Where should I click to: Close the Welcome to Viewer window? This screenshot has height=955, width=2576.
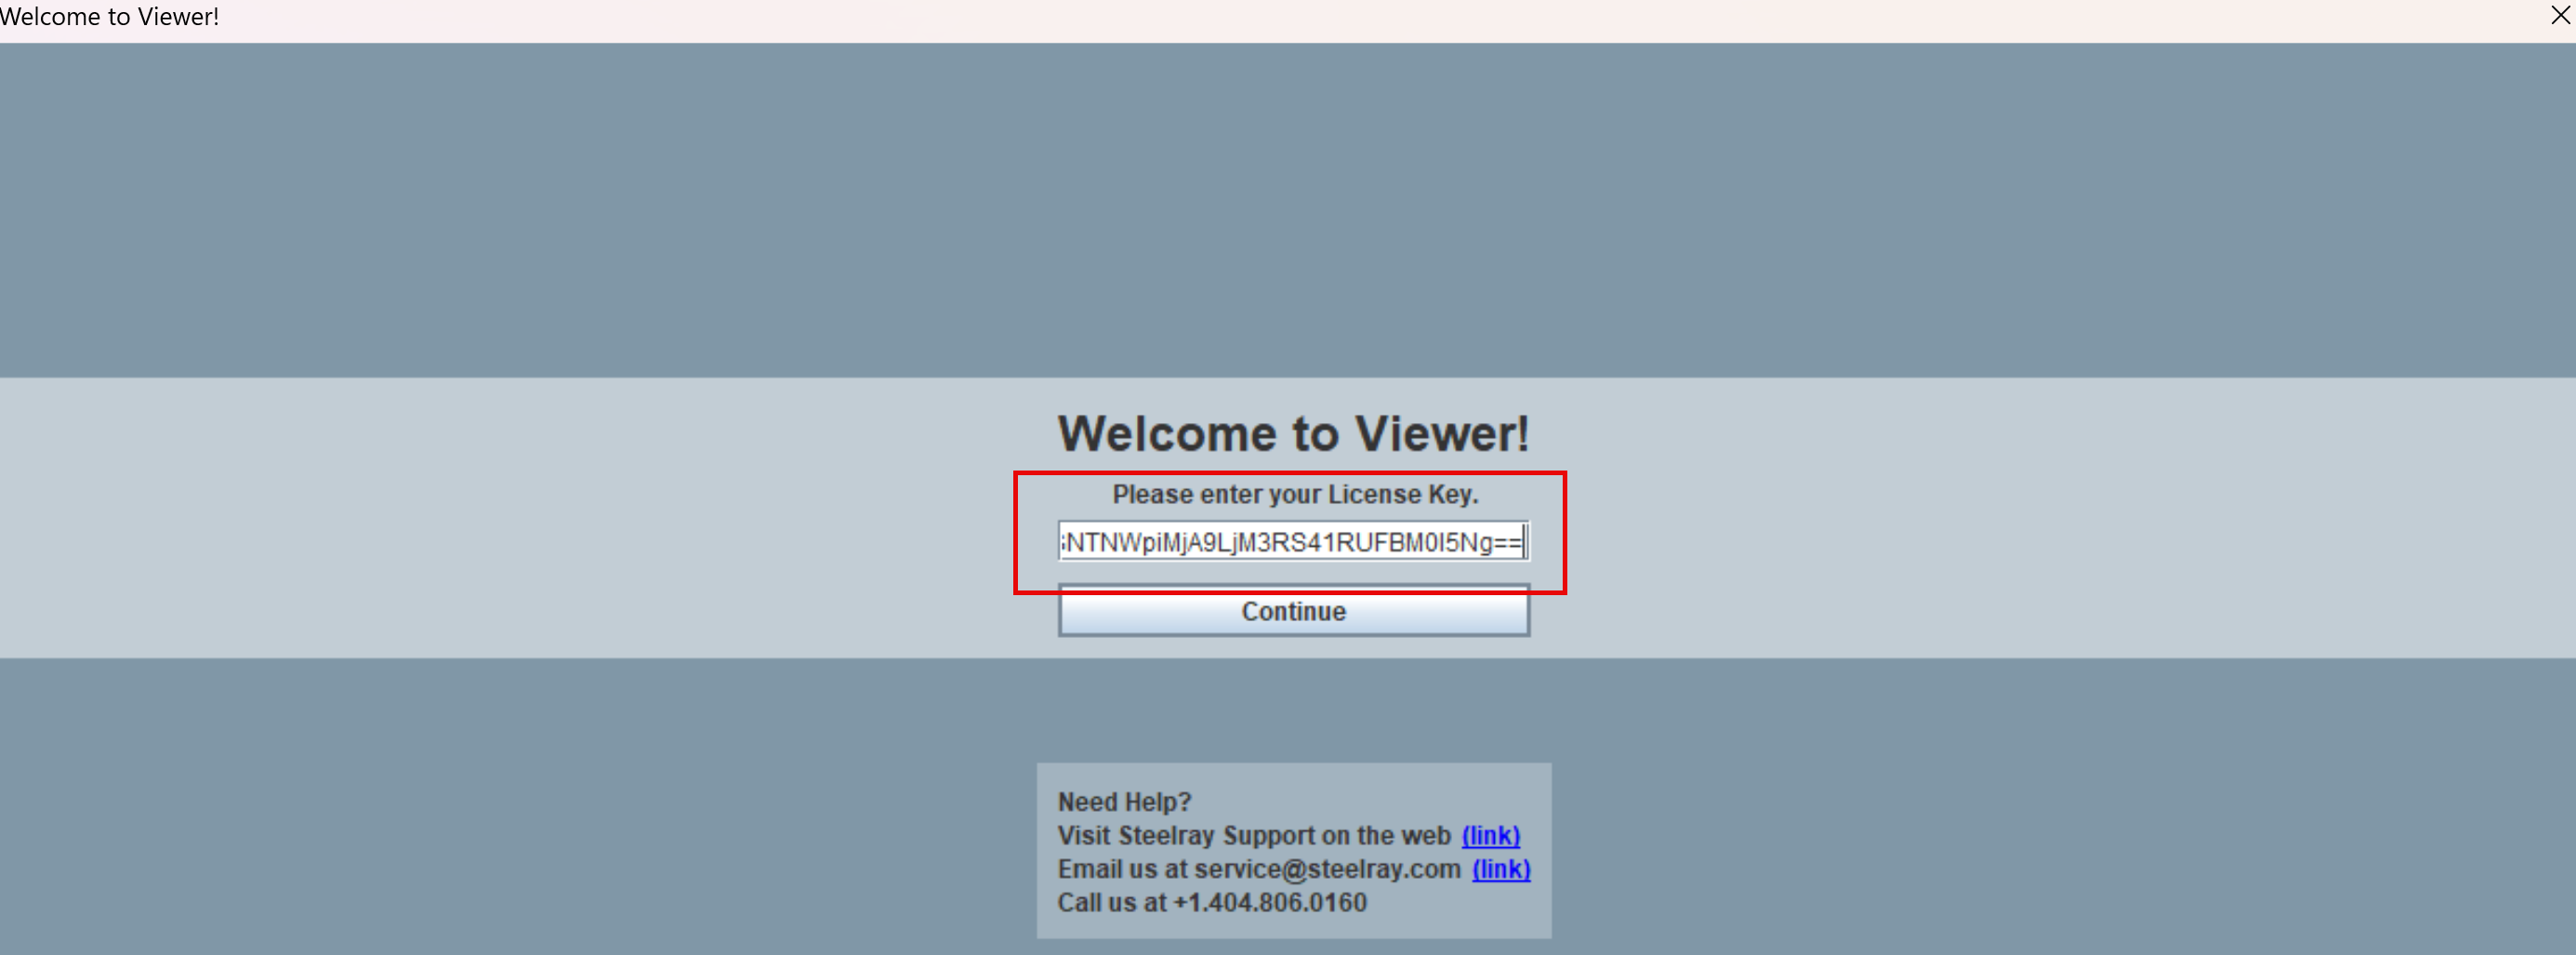coord(2559,16)
